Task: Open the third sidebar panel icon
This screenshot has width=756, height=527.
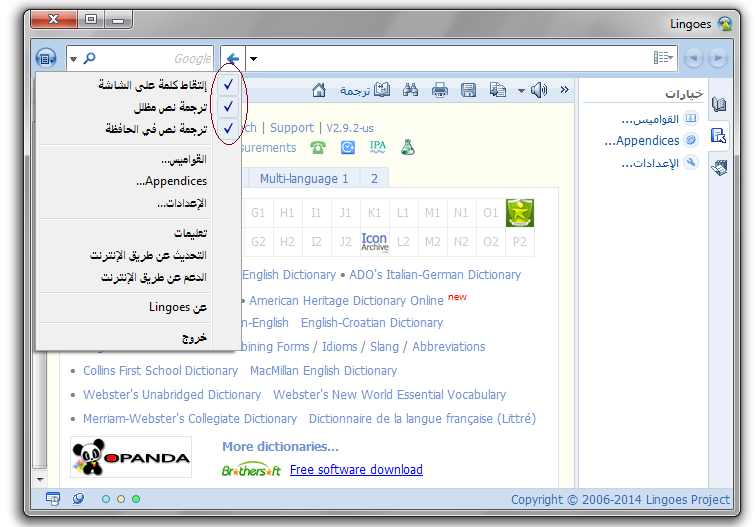Action: pyautogui.click(x=719, y=167)
